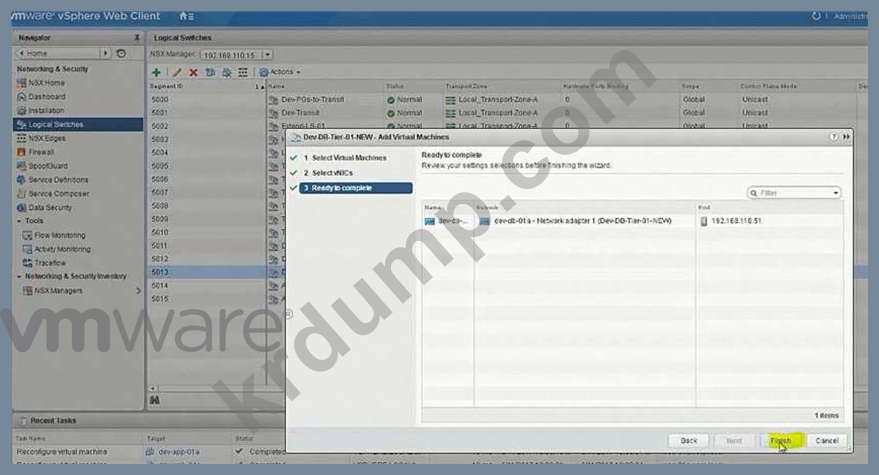
Task: Click Recent Tasks panel header
Action: click(53, 421)
